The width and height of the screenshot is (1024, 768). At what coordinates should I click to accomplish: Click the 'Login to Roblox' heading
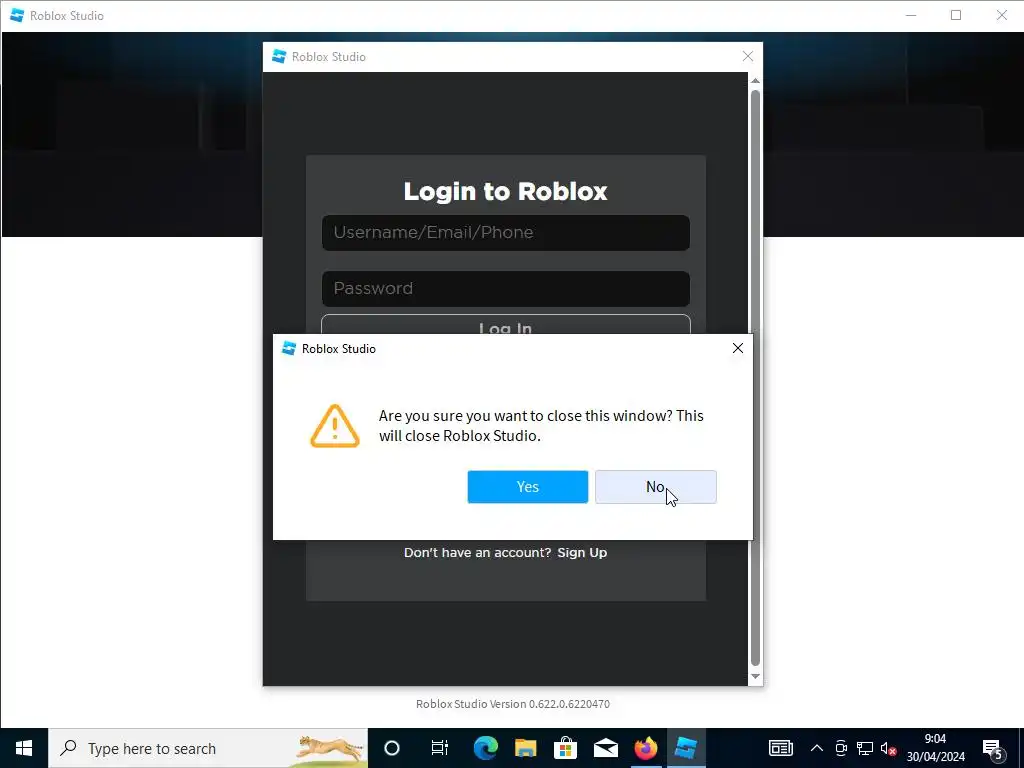click(505, 191)
